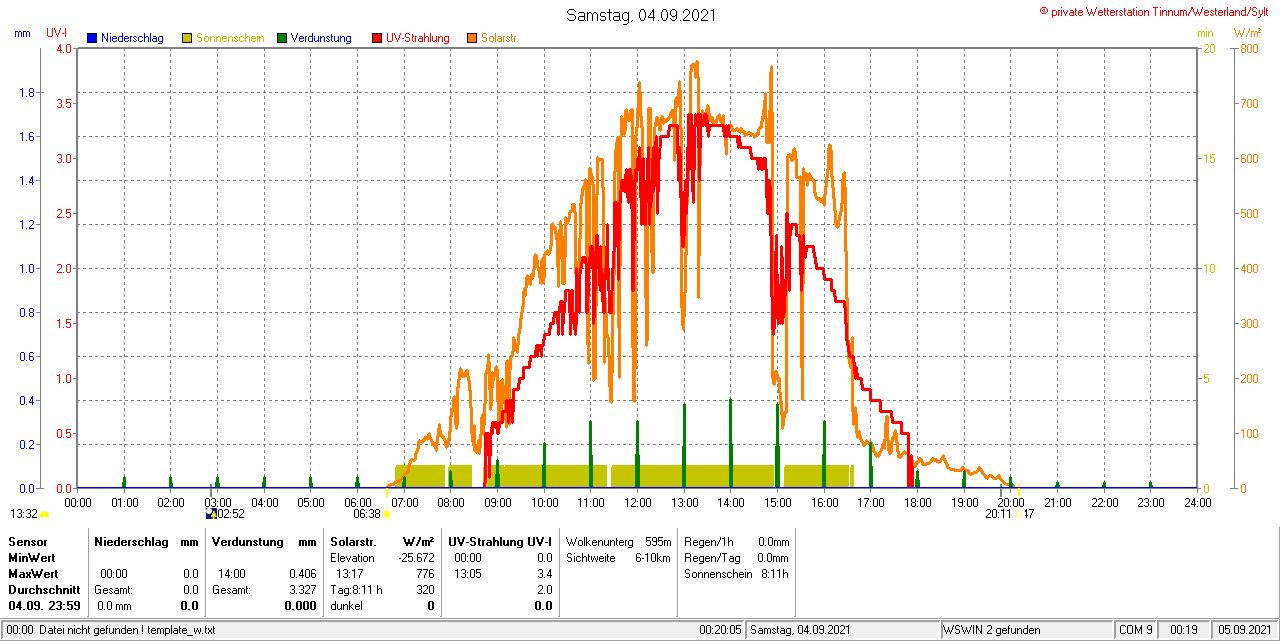Click the Verdunstung column header in the table

pyautogui.click(x=246, y=541)
